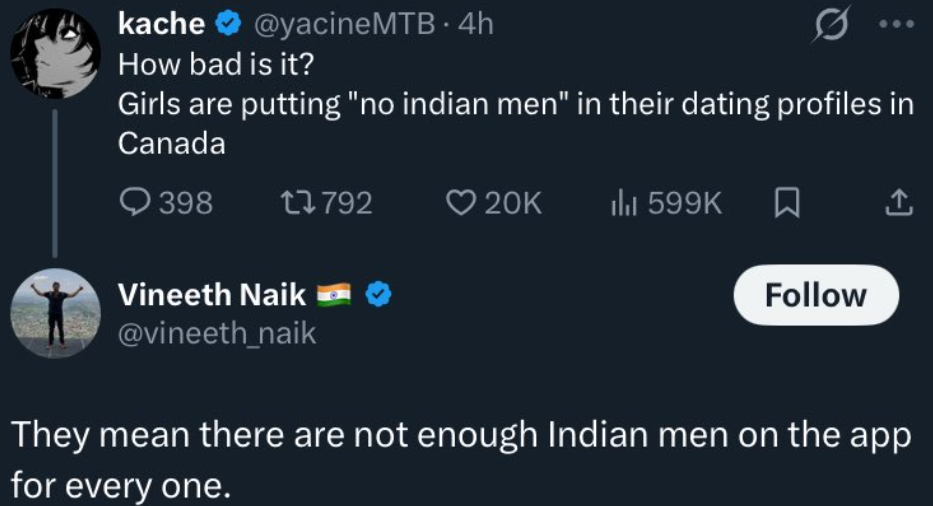Click the share icon on the tweet
The image size is (933, 506).
pos(899,203)
